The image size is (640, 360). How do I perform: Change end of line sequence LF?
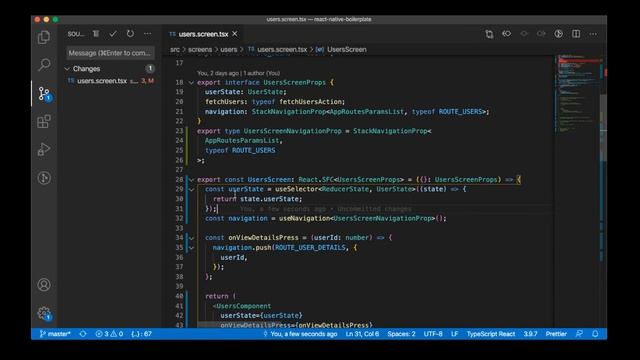click(x=454, y=334)
